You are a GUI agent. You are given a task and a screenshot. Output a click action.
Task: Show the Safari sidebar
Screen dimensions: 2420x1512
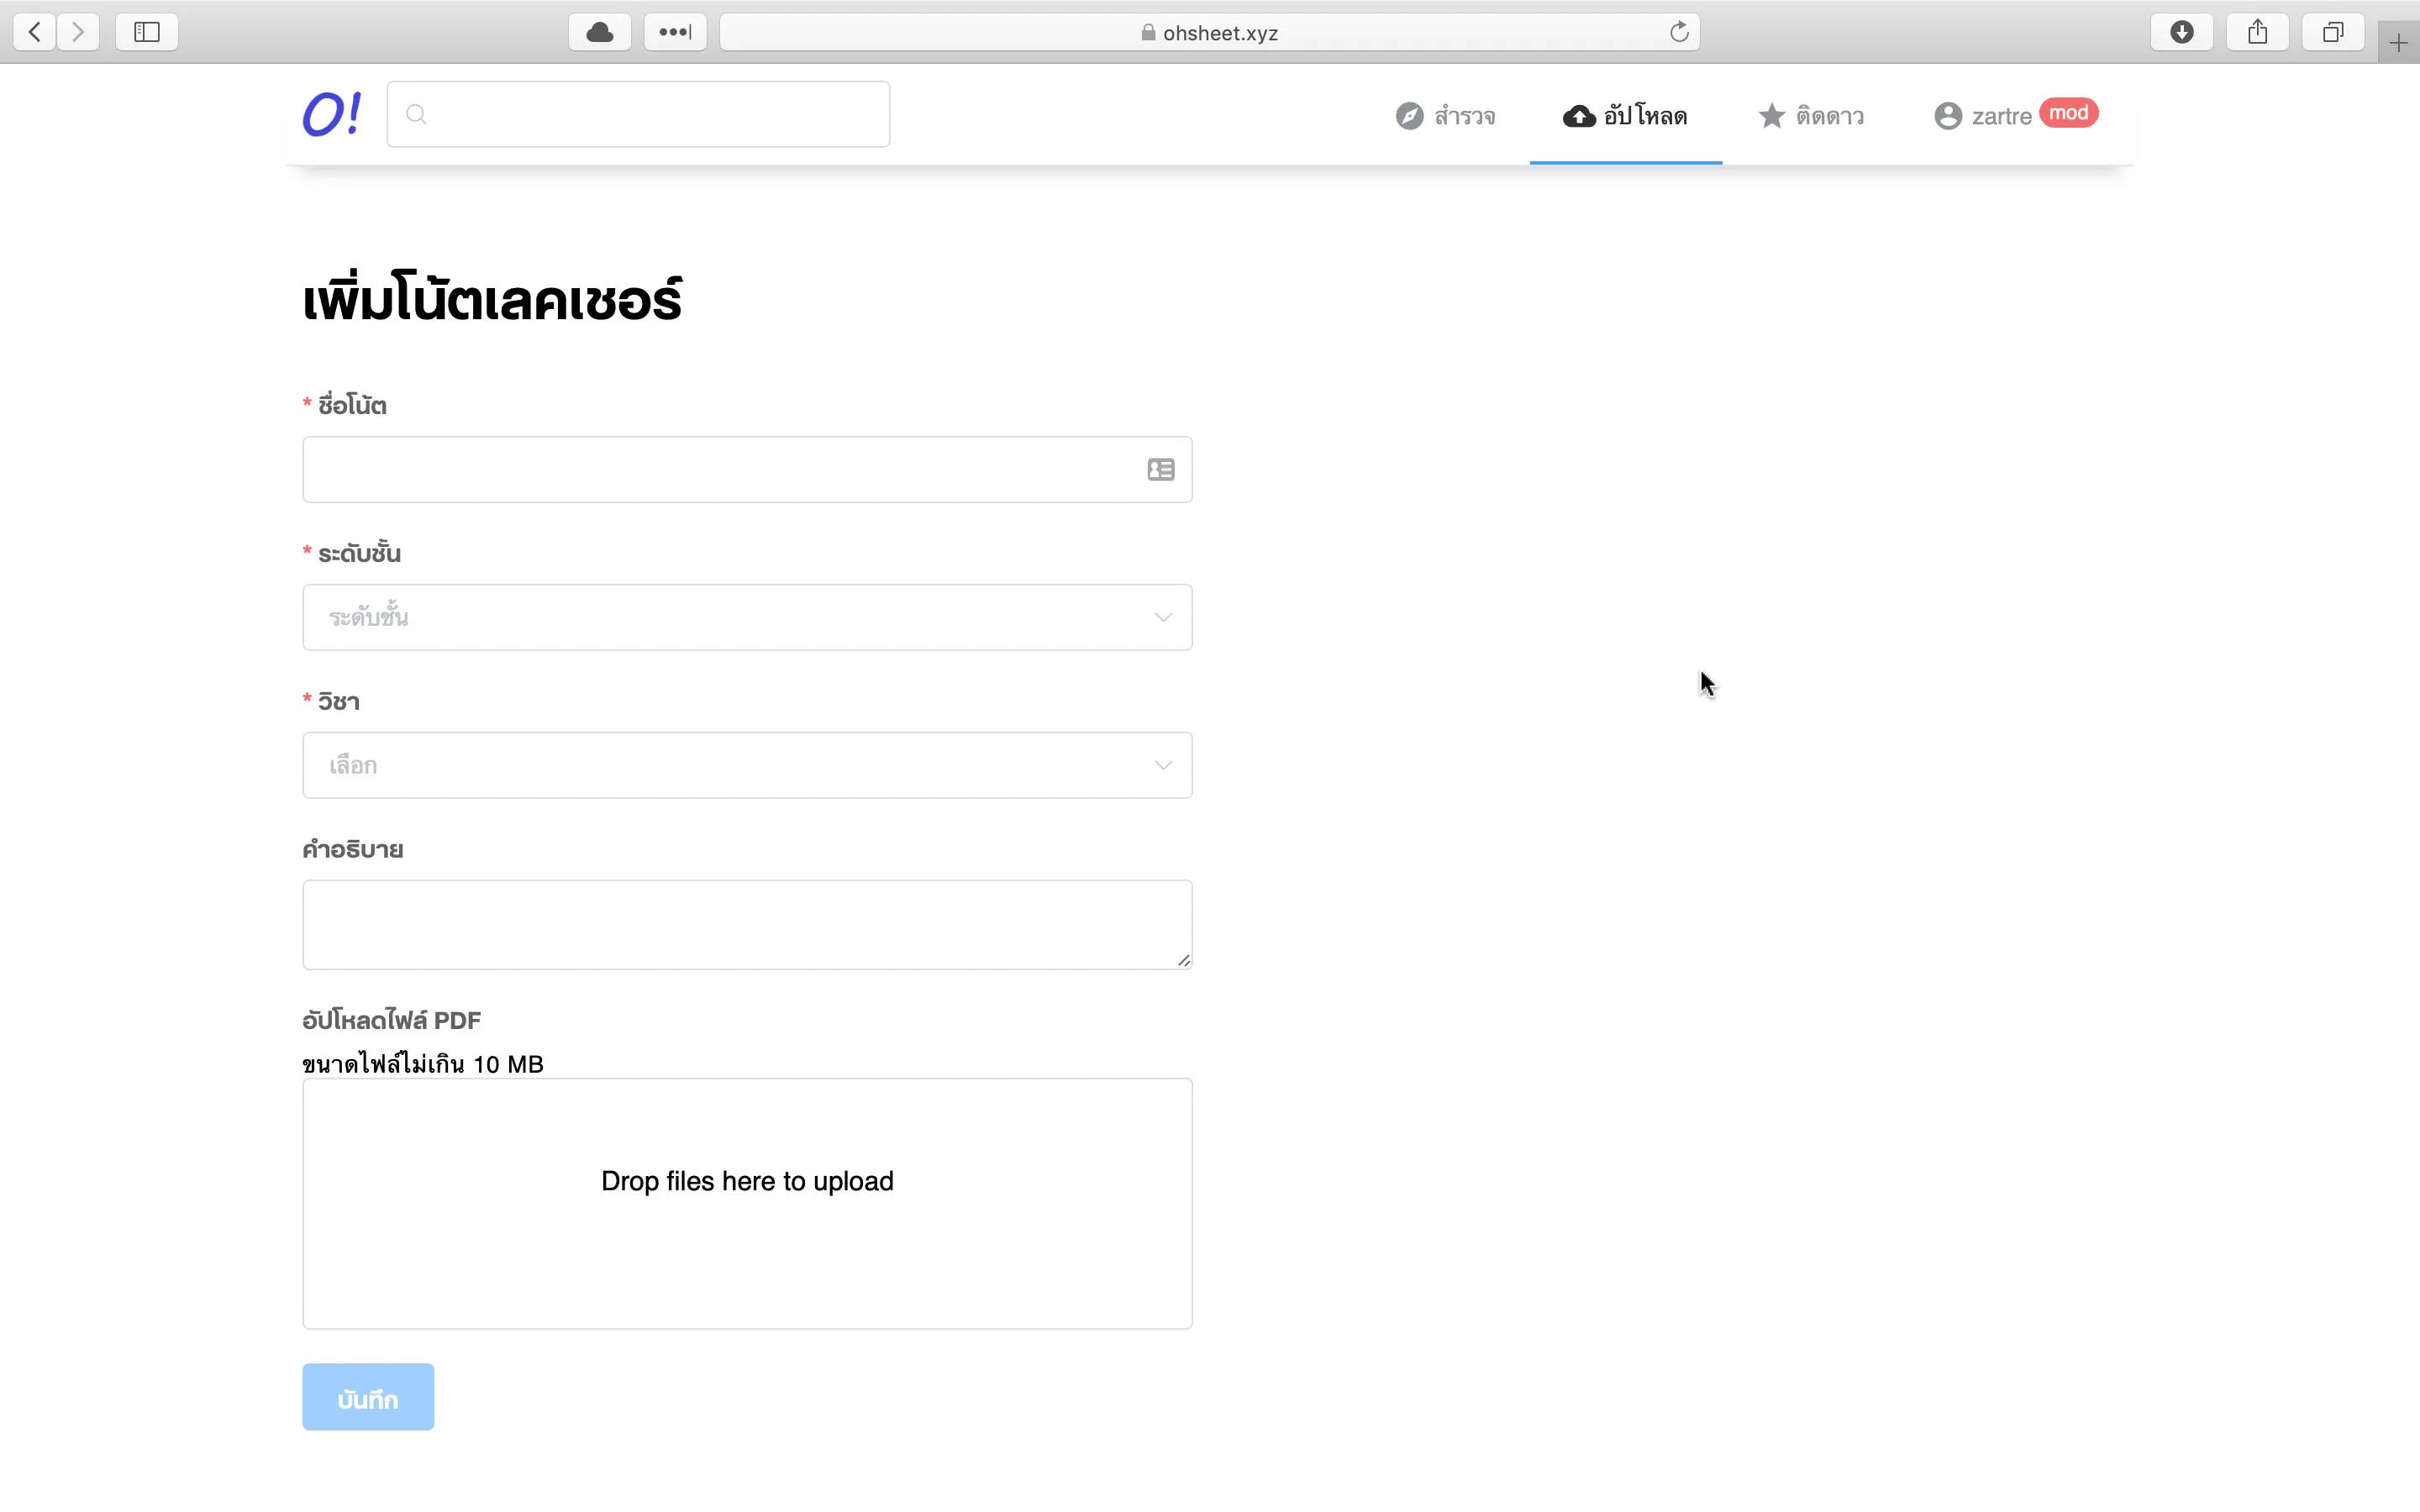pos(147,32)
